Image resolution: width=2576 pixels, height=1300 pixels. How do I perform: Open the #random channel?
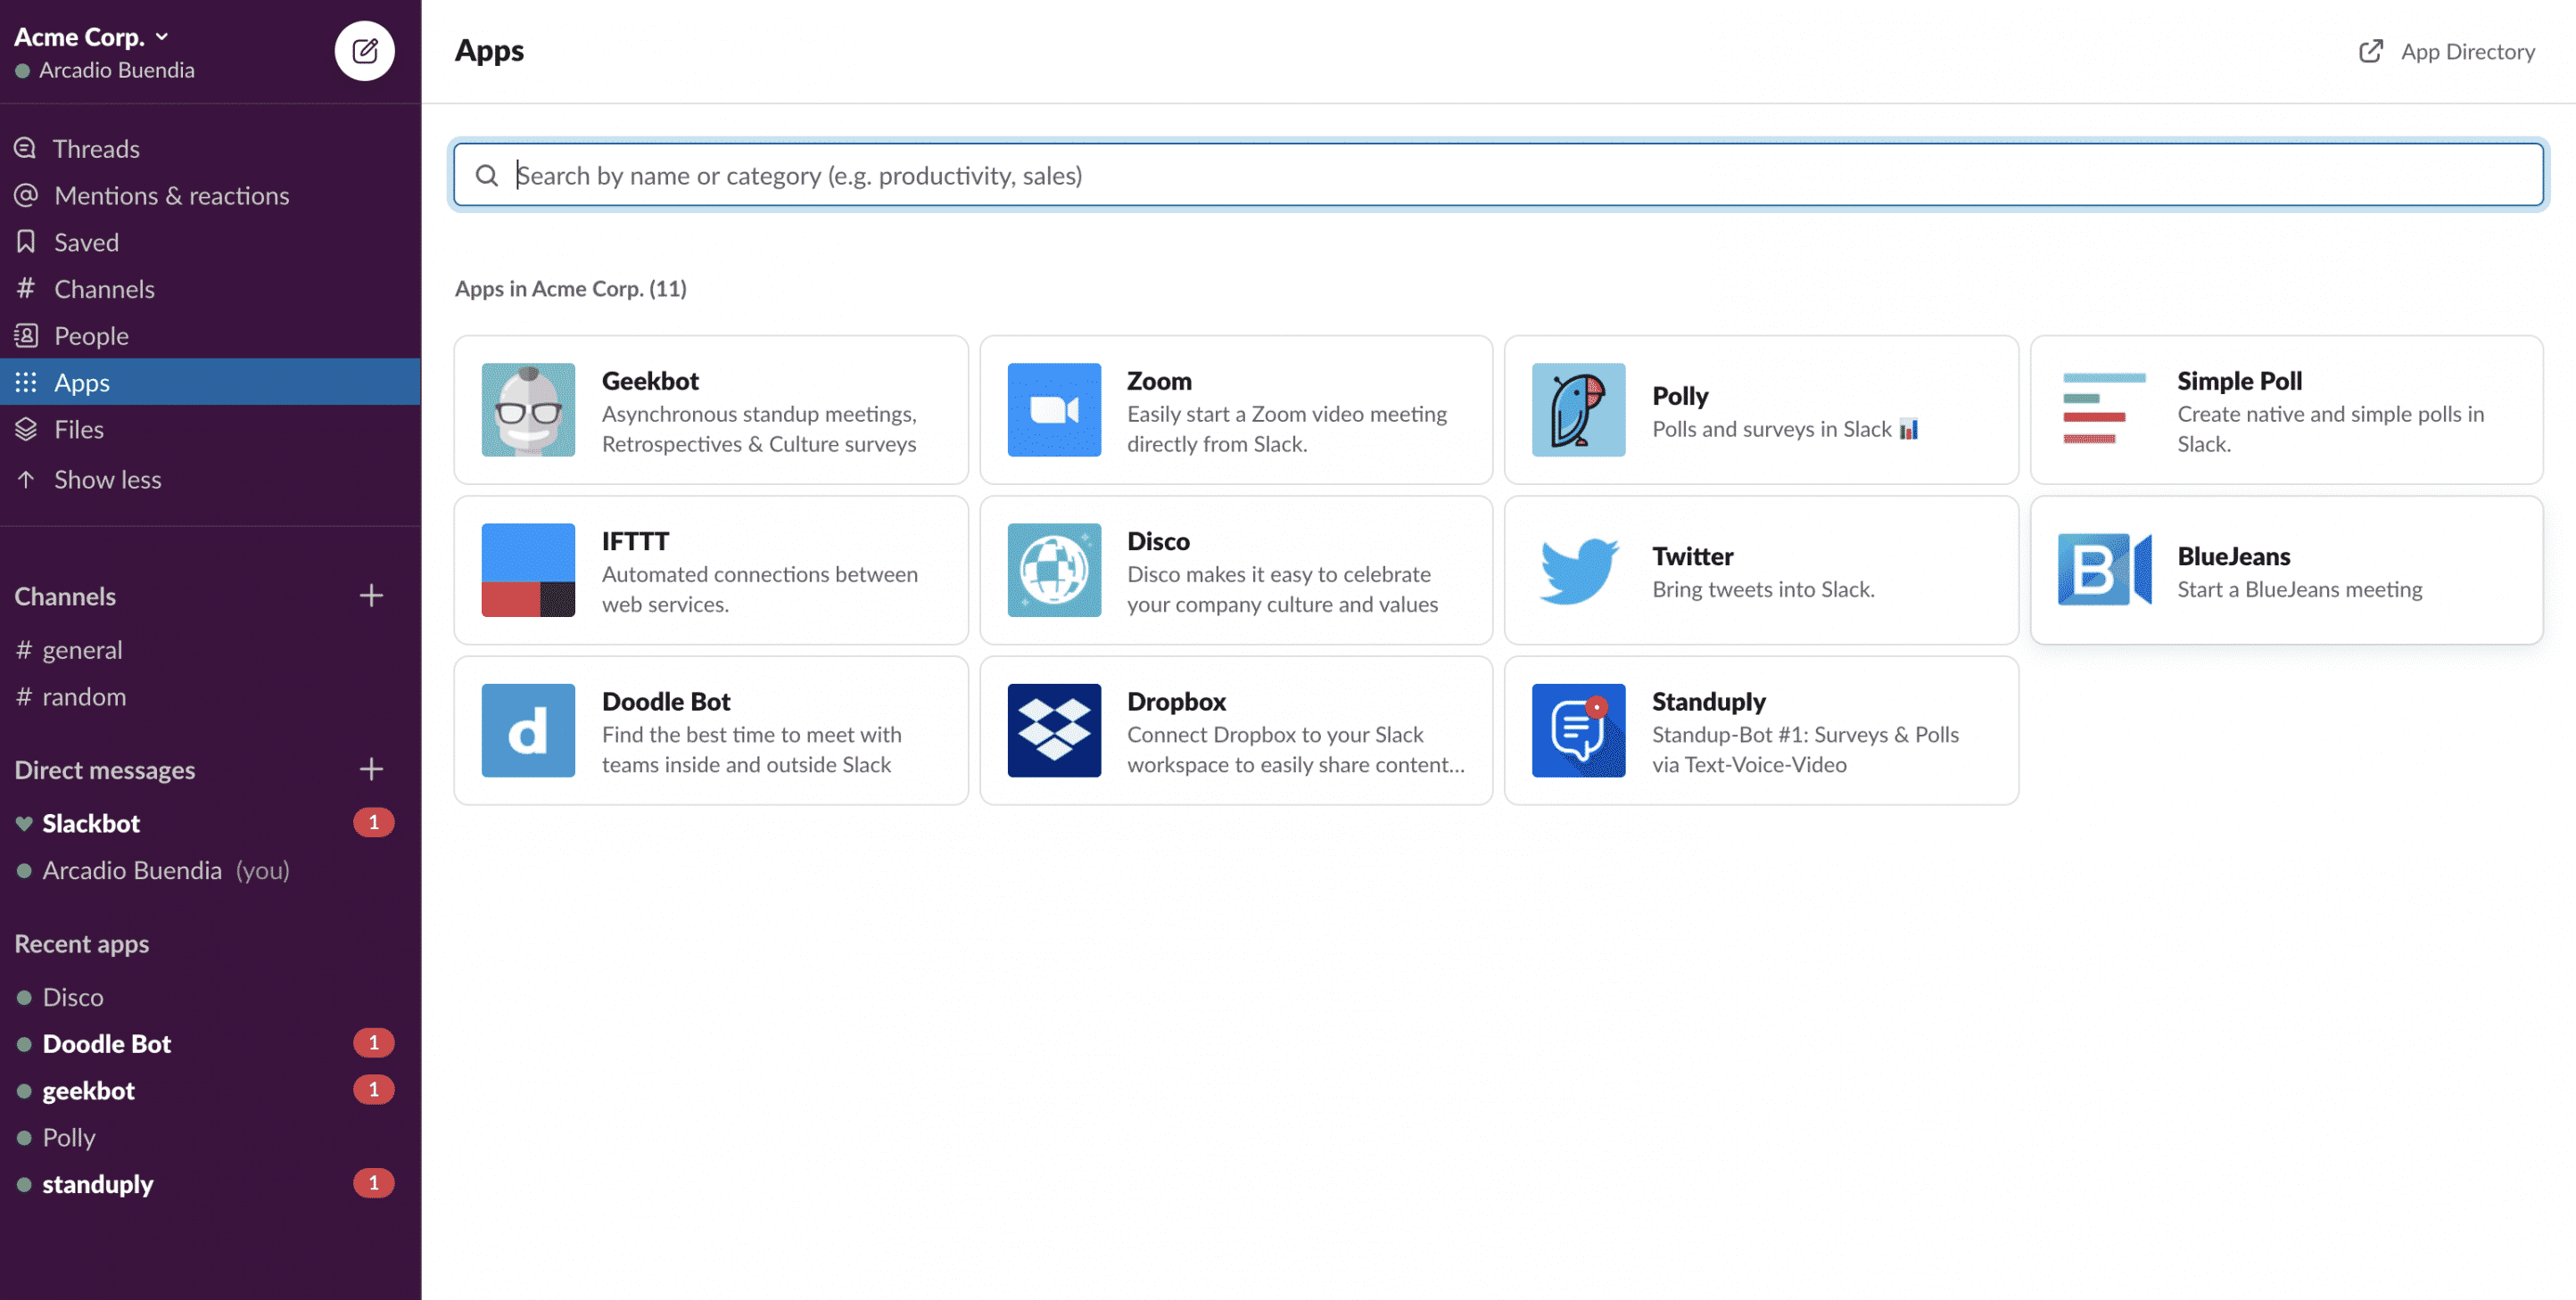pos(210,697)
